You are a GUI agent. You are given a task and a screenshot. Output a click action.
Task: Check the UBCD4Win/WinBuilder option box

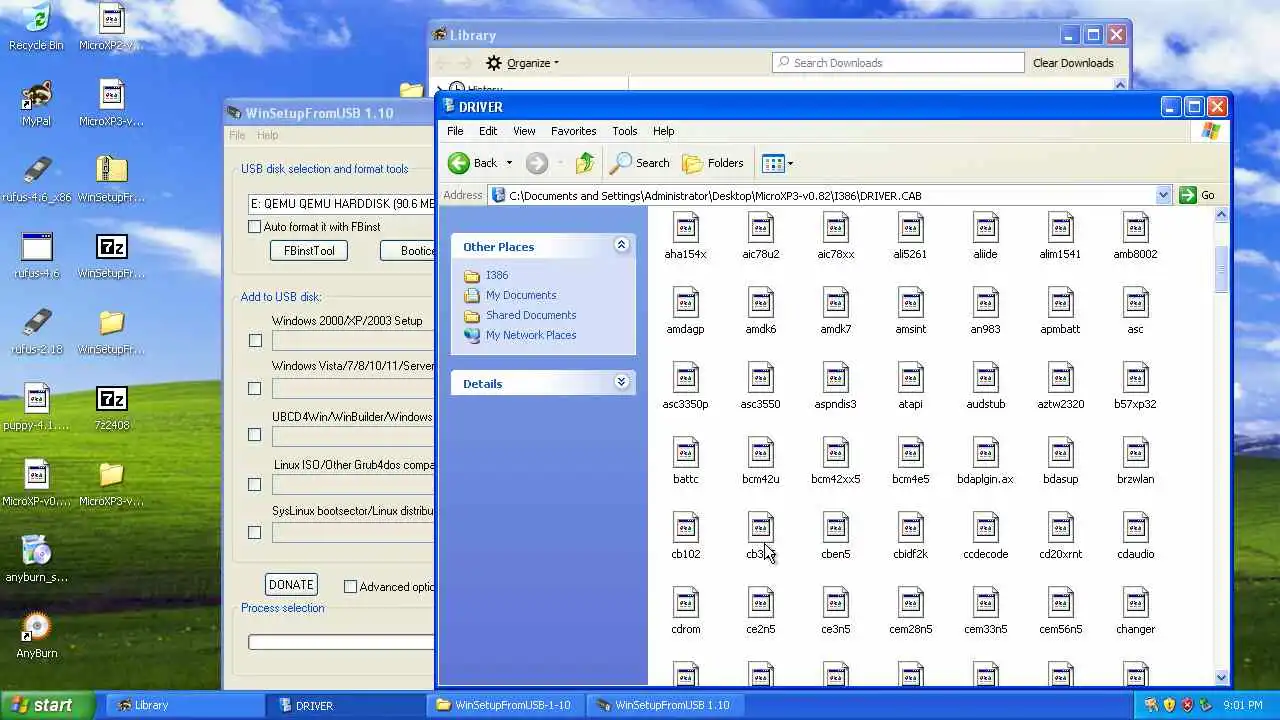pos(255,435)
